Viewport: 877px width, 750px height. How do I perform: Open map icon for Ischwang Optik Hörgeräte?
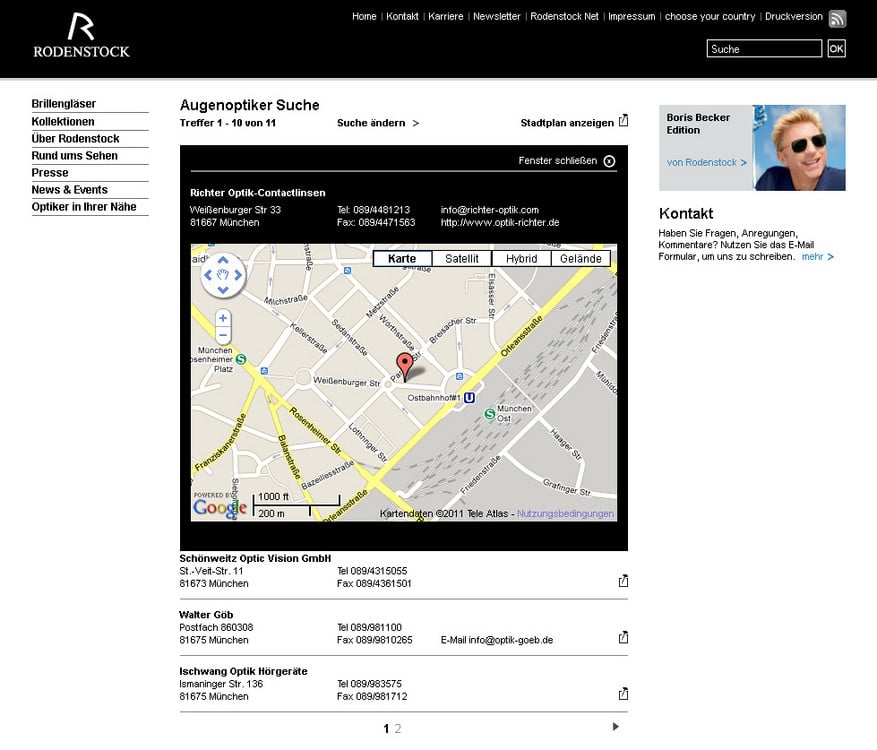tap(623, 693)
